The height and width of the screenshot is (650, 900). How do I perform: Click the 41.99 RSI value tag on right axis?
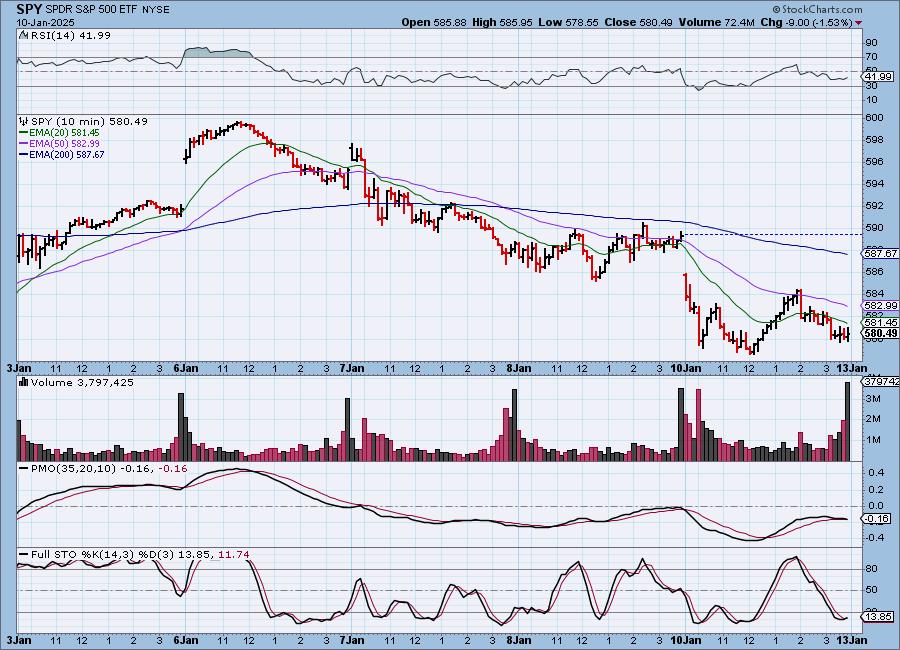878,76
